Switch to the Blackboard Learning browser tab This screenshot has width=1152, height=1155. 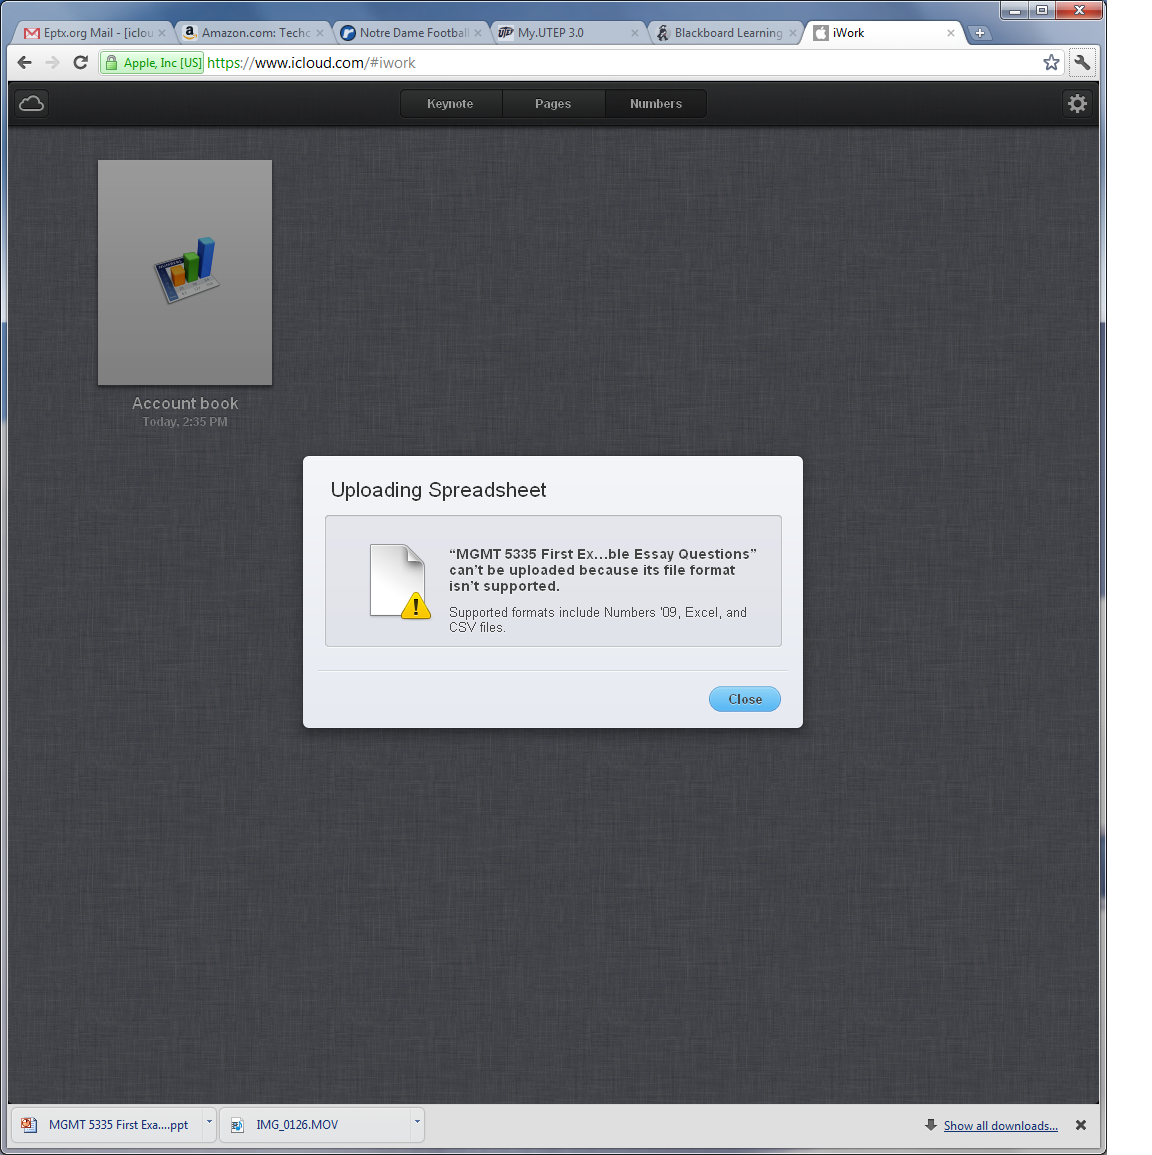[720, 32]
